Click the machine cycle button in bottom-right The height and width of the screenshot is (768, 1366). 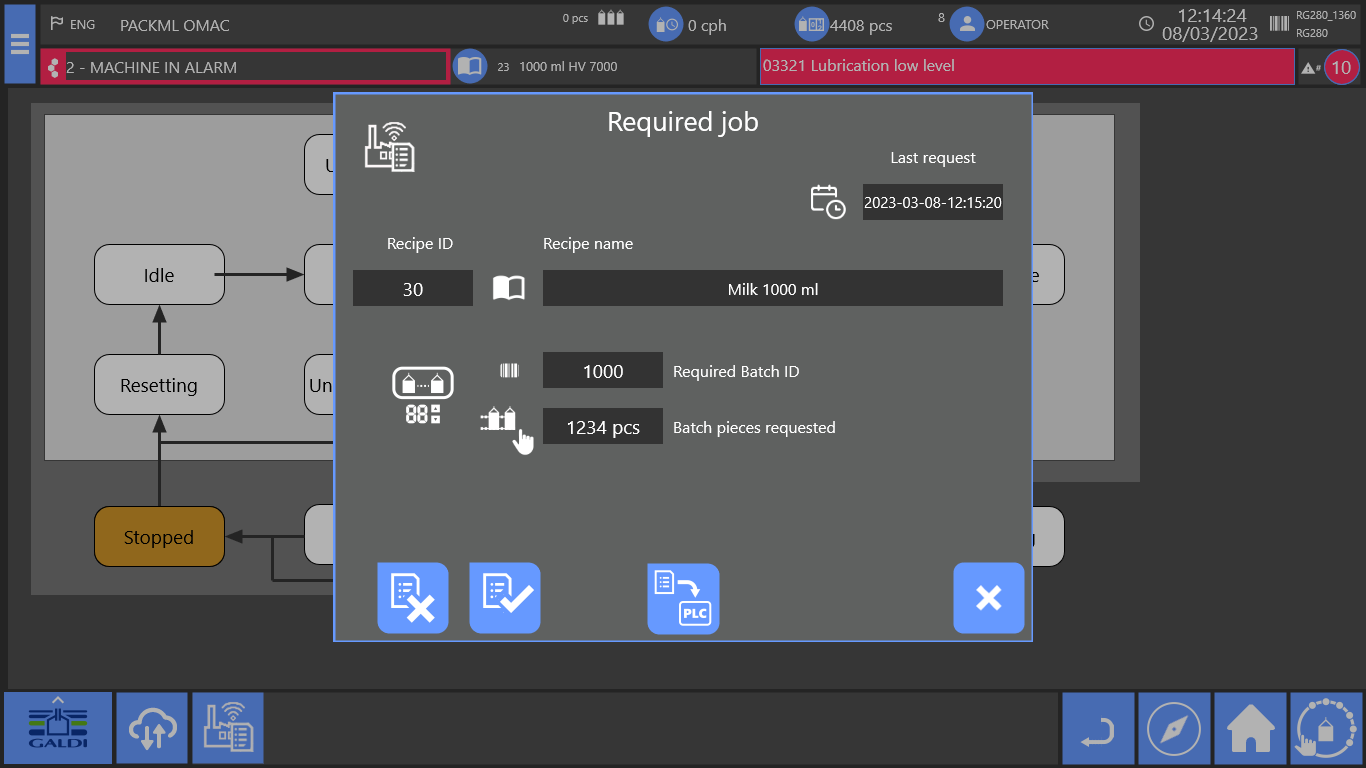1326,728
